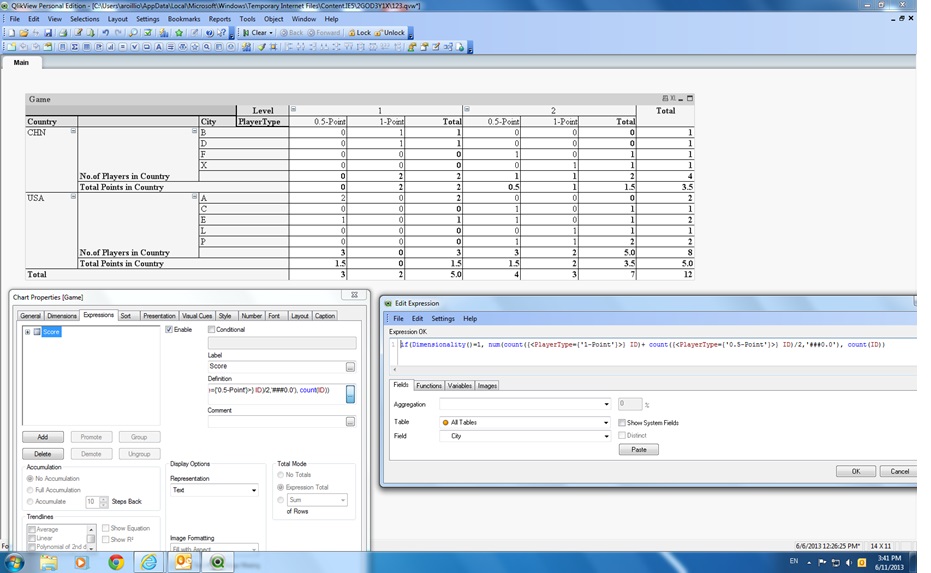Uncheck the Enable checkbox
931x573 pixels.
(170, 330)
